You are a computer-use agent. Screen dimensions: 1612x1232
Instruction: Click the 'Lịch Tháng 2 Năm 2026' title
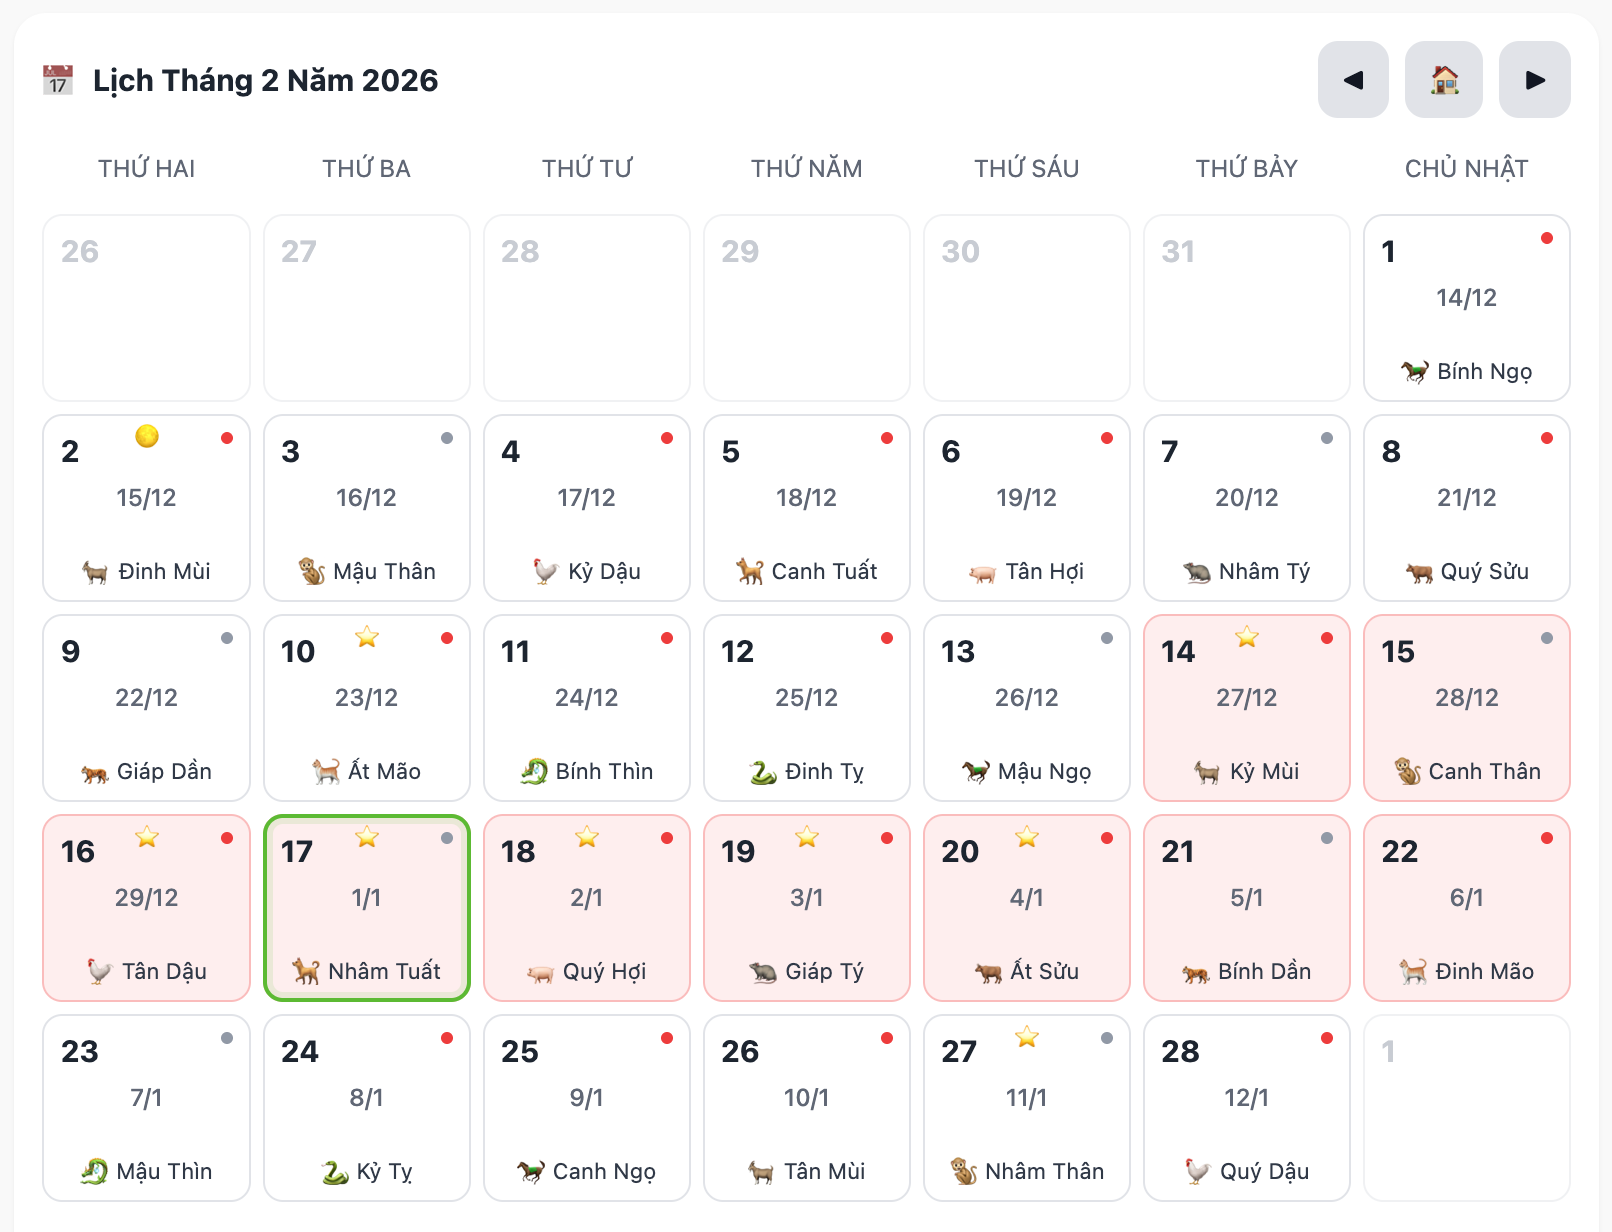[266, 80]
